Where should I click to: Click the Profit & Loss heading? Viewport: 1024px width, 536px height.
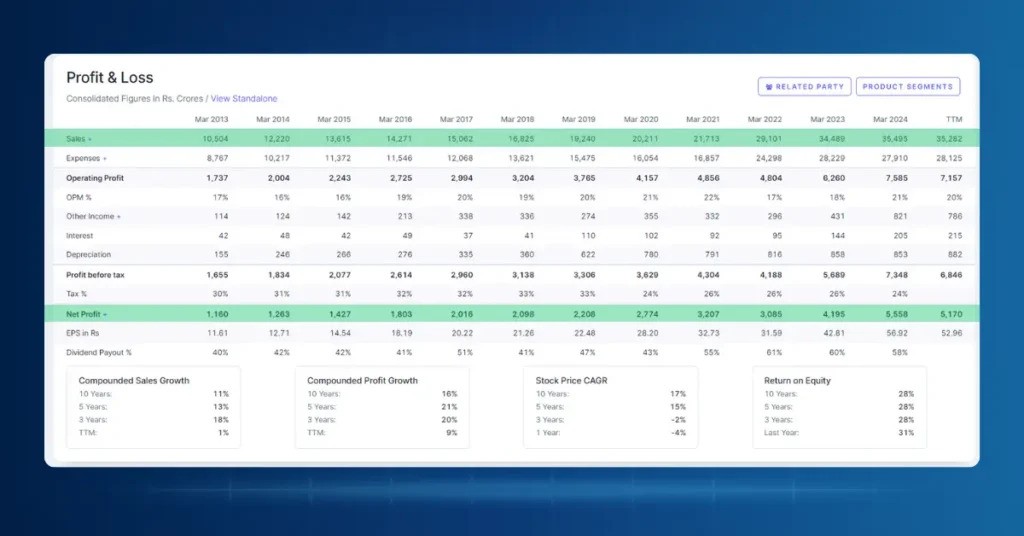point(110,78)
